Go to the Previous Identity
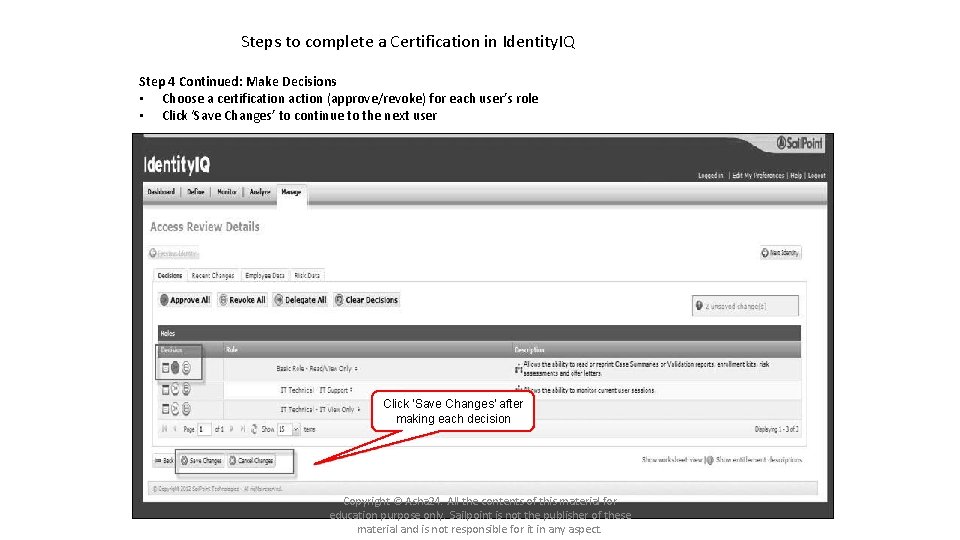The width and height of the screenshot is (960, 540). coord(174,253)
